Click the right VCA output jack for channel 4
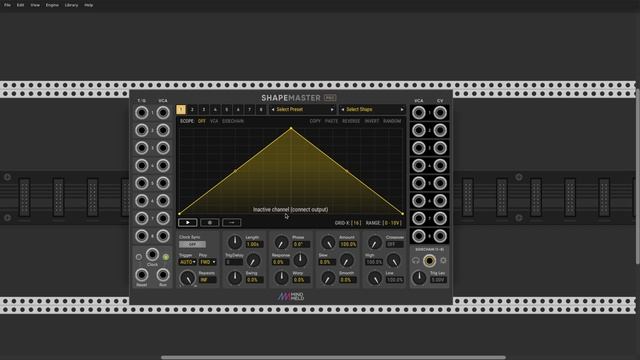 418,165
